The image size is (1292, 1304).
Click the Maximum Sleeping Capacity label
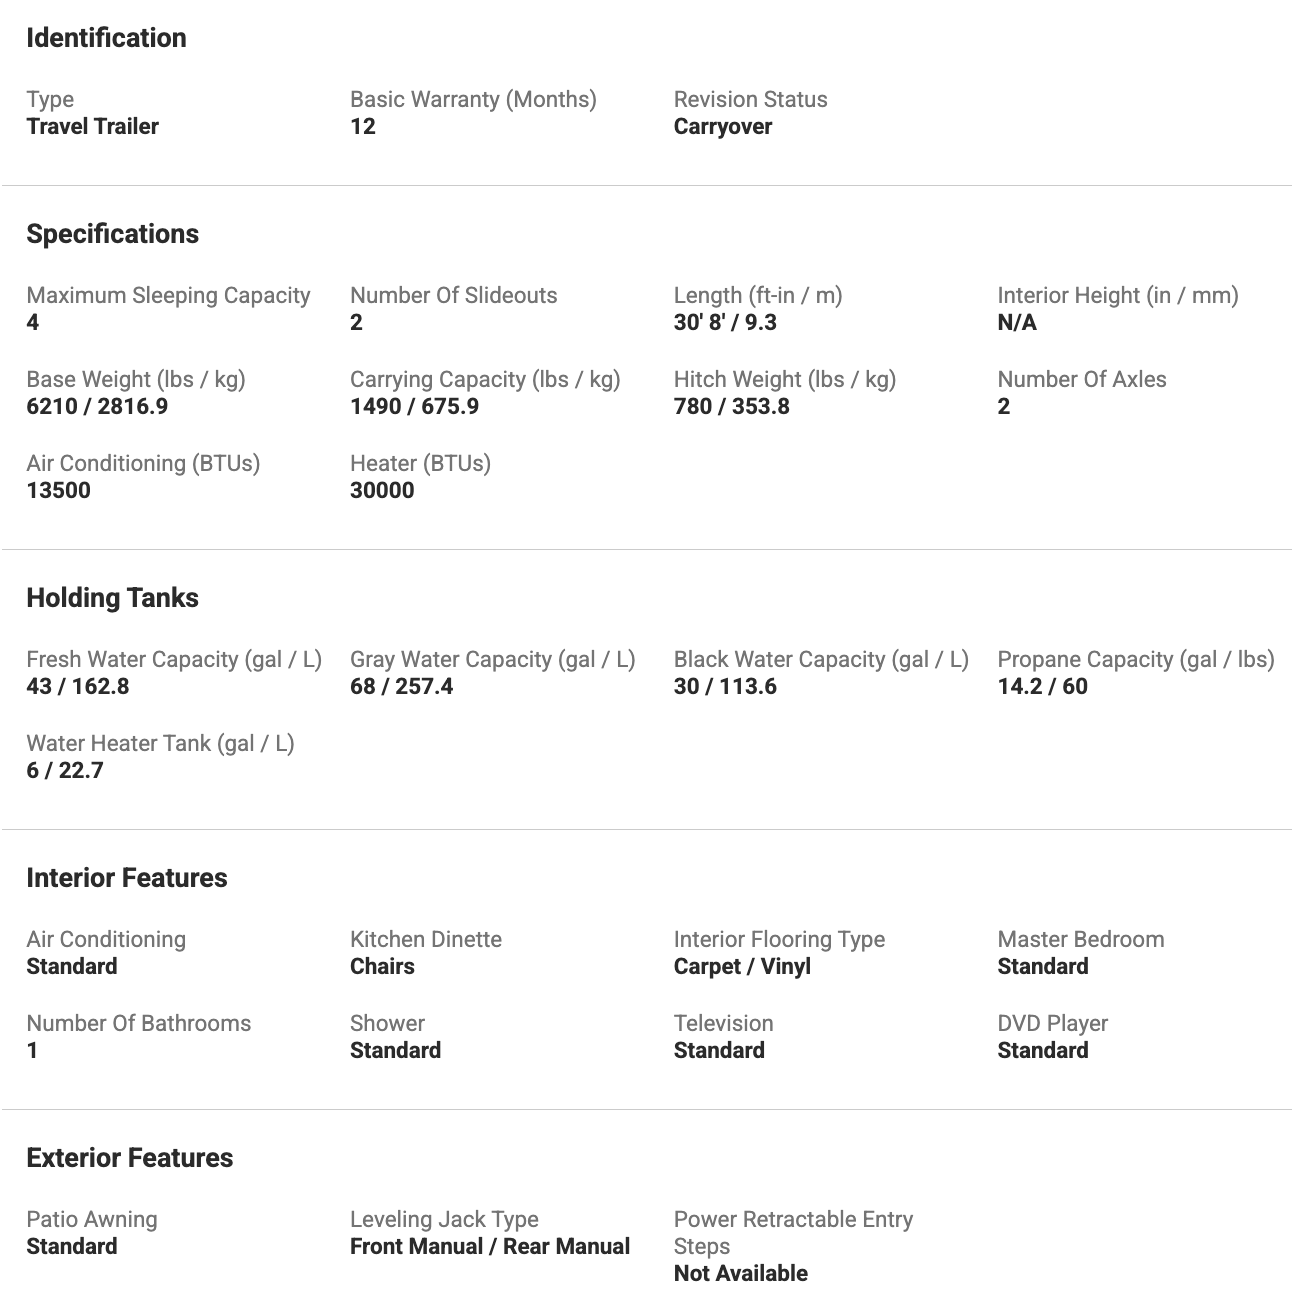tap(168, 295)
